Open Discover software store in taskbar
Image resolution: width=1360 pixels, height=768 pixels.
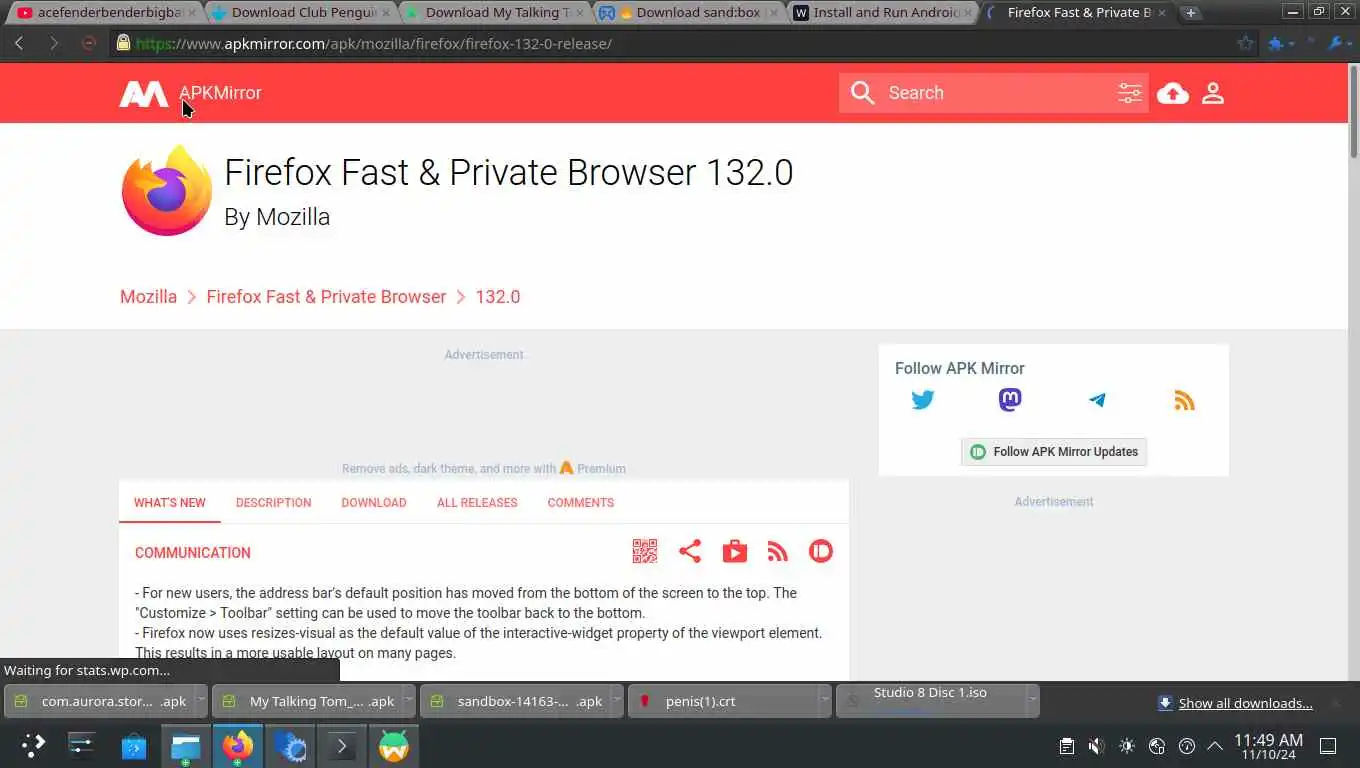point(134,746)
